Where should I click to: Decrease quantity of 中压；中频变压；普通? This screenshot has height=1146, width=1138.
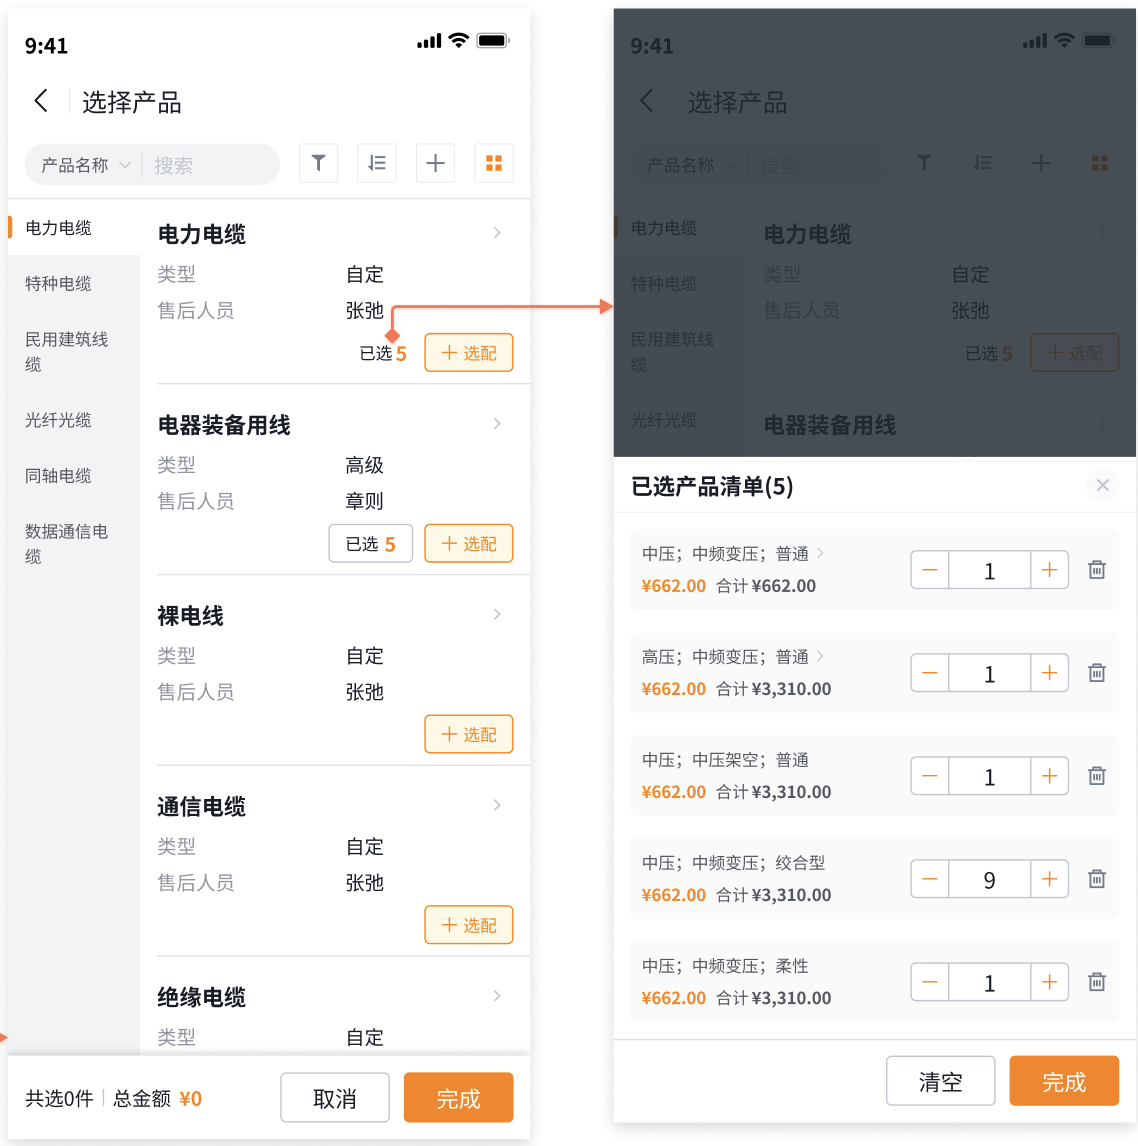[930, 570]
